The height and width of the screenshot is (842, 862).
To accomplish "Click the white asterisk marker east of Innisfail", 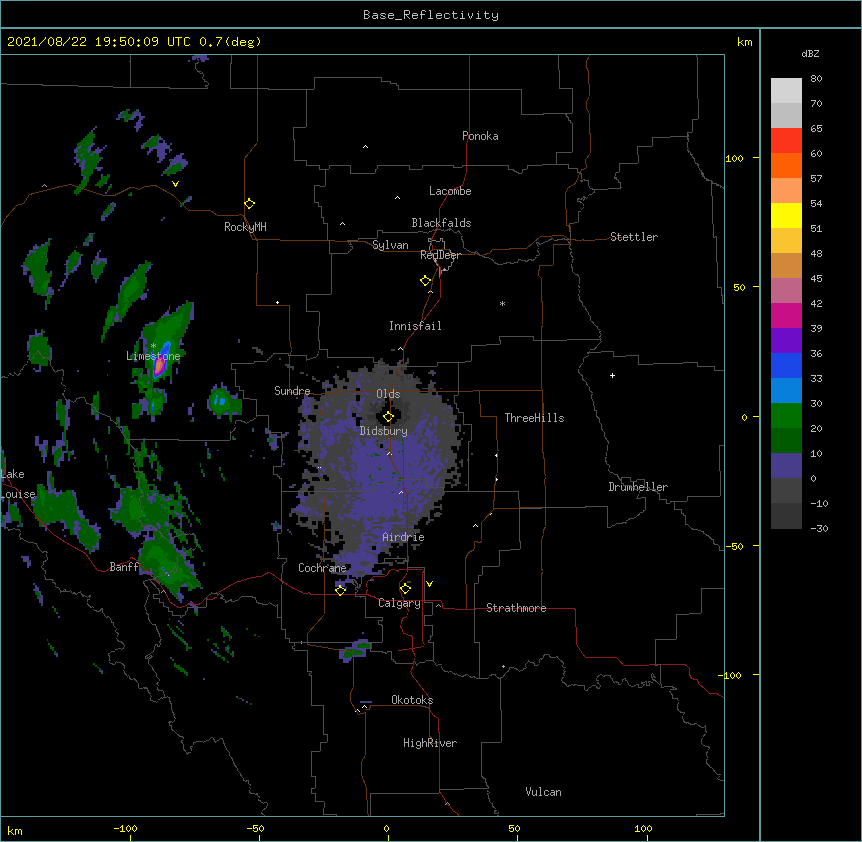I will [x=502, y=303].
